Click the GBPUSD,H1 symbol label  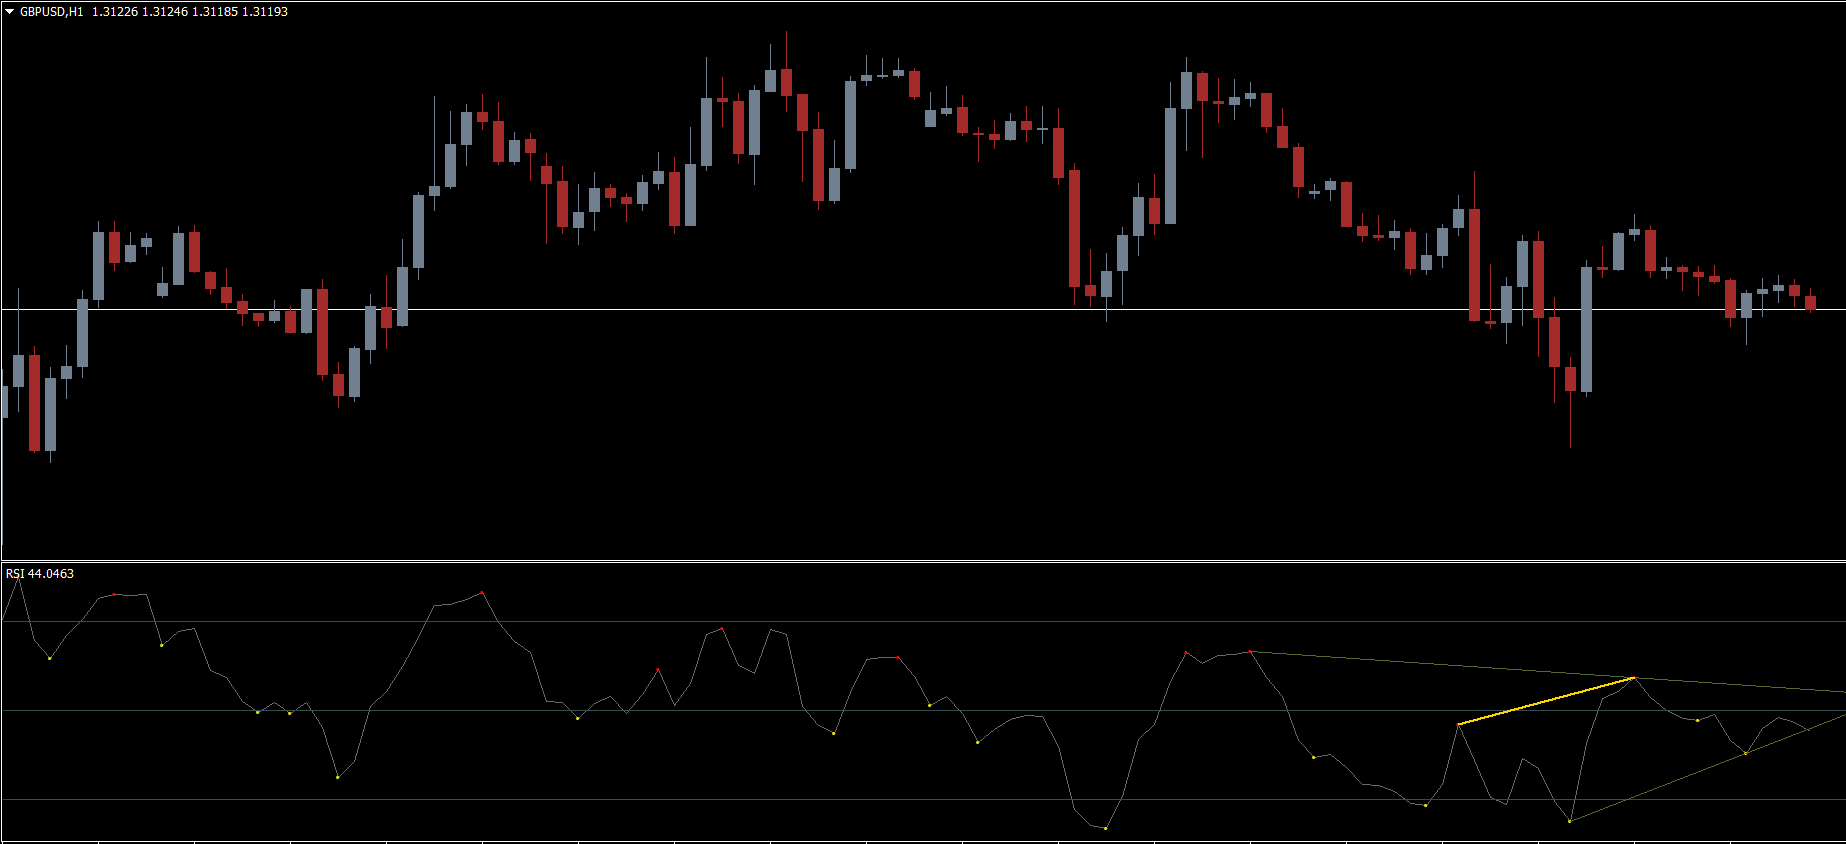tap(52, 12)
